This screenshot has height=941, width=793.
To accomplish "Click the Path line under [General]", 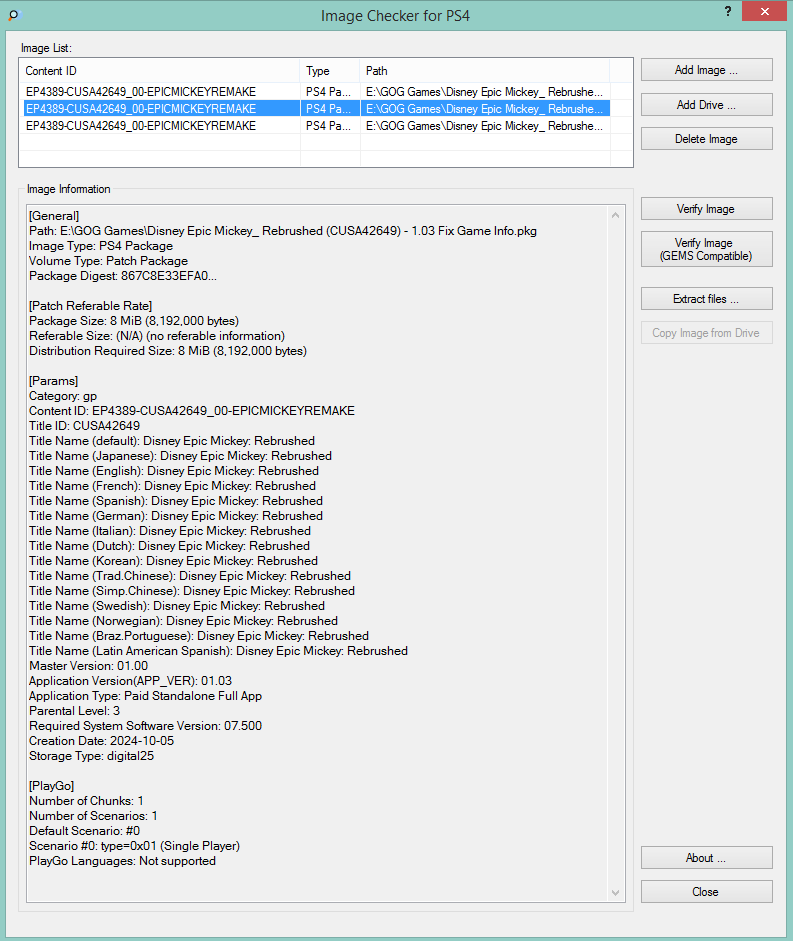I will coord(283,231).
